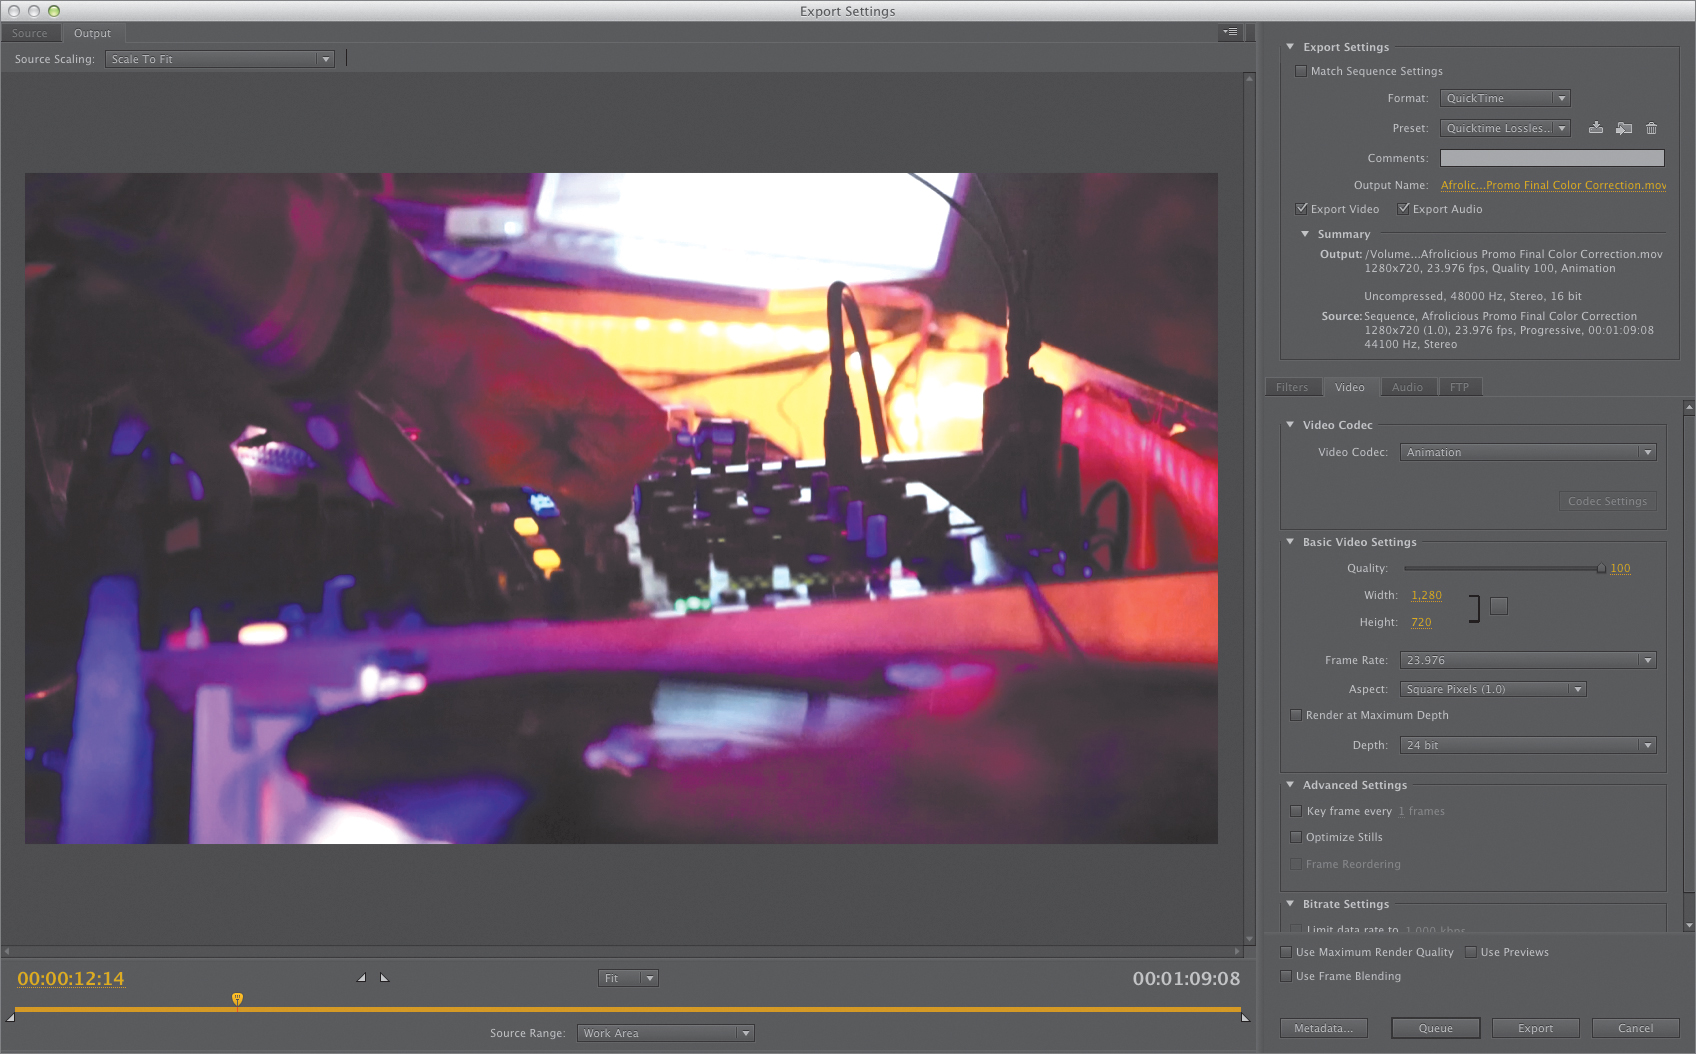Collapse the Video Codec section

point(1290,425)
